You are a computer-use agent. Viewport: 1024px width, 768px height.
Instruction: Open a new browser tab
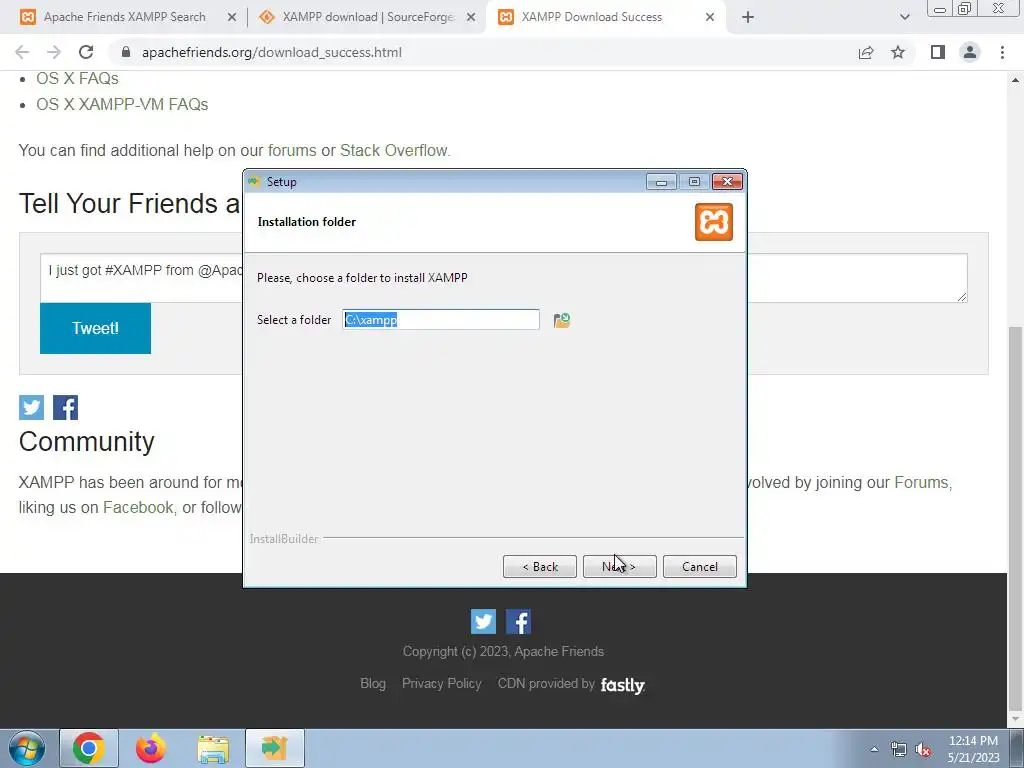pos(748,17)
